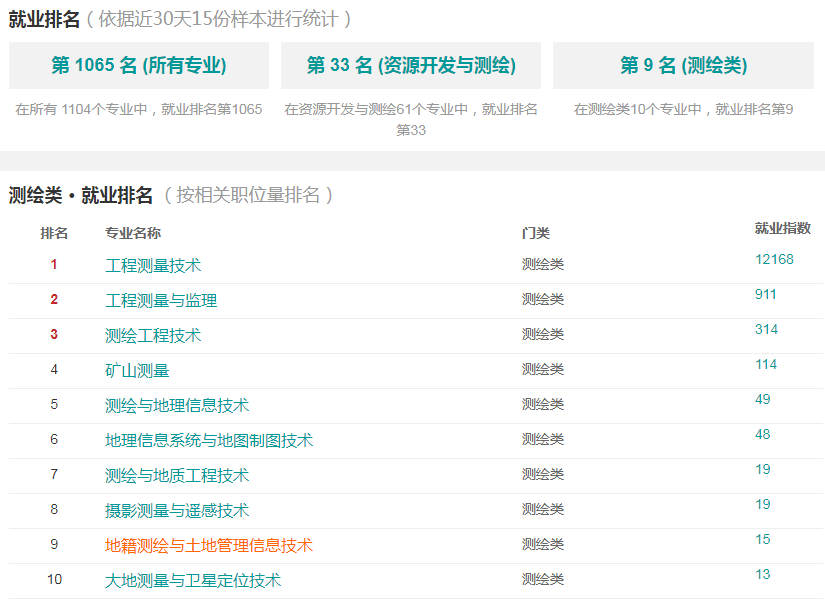This screenshot has height=614, width=825.
Task: Open the 摄影测量与遥感技术 major link
Action: point(177,510)
